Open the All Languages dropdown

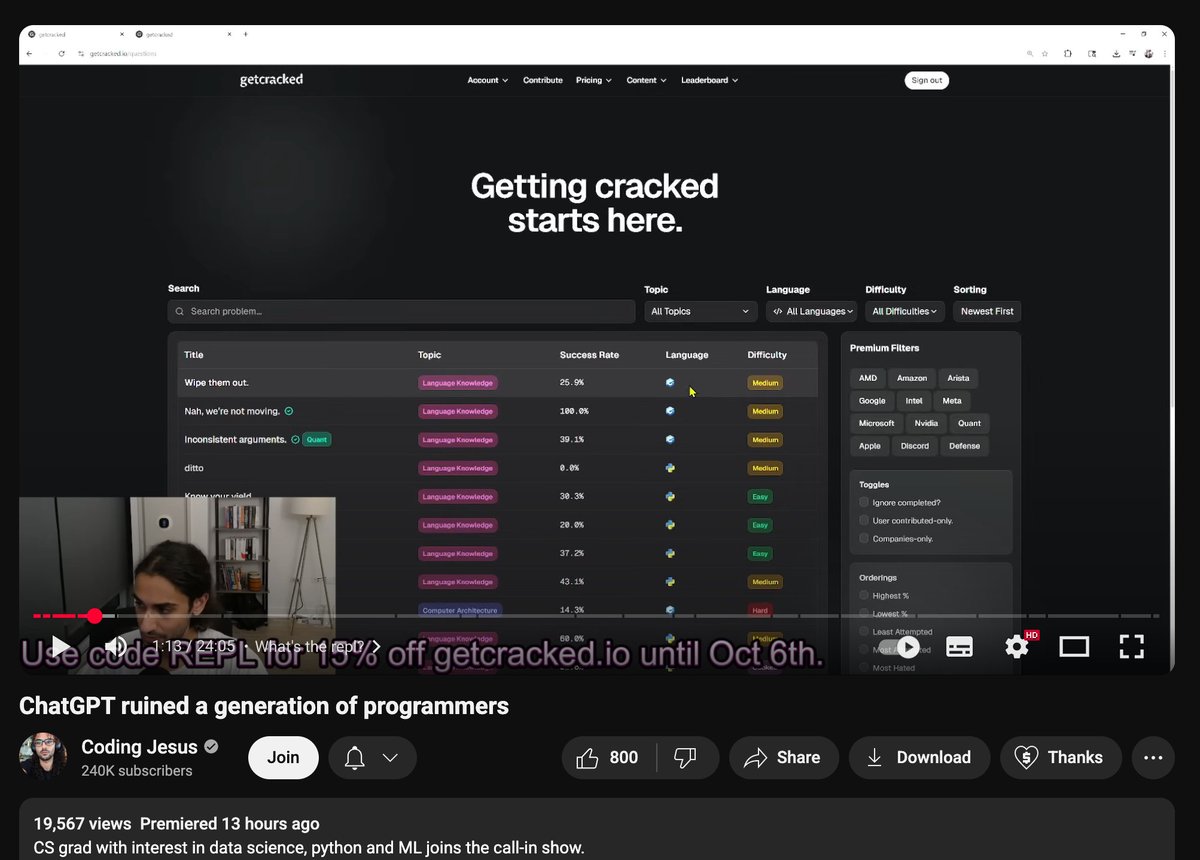[x=812, y=311]
